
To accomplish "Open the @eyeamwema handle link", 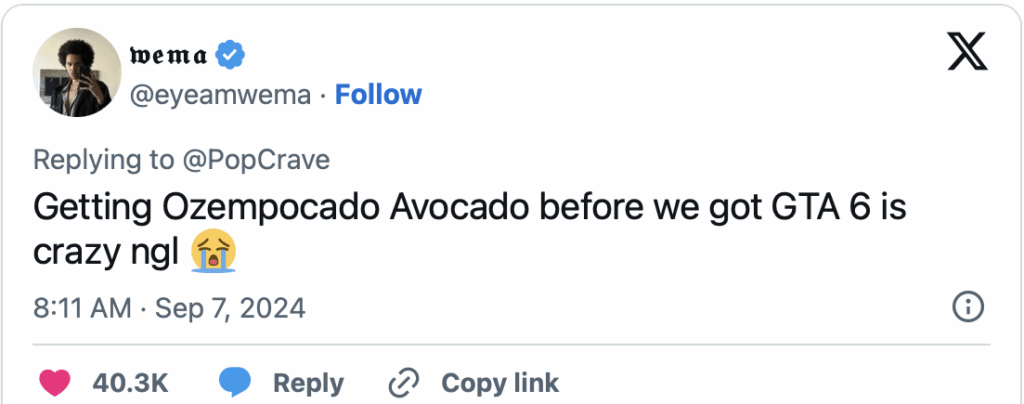I will point(226,95).
